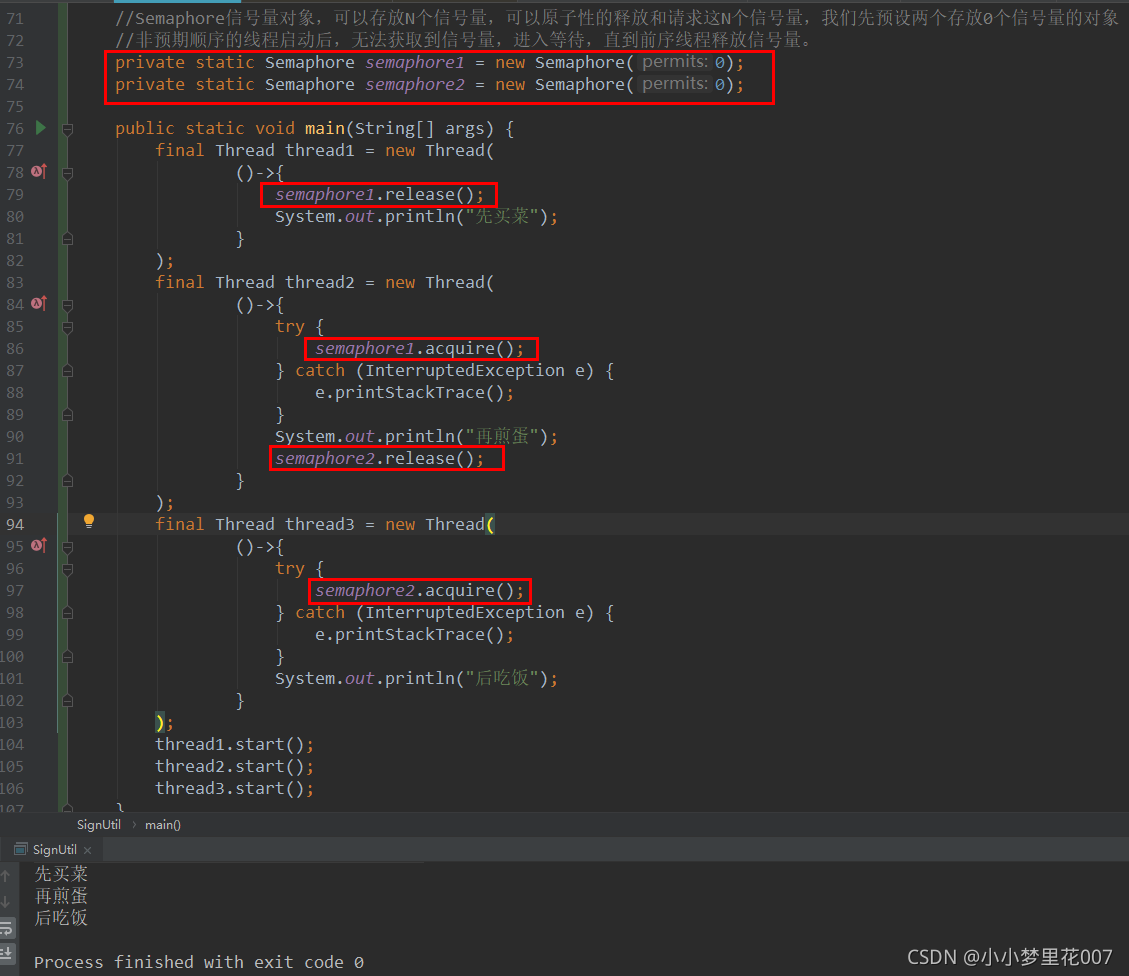Collapse the try block fold at line 96
The width and height of the screenshot is (1129, 976).
coord(68,569)
